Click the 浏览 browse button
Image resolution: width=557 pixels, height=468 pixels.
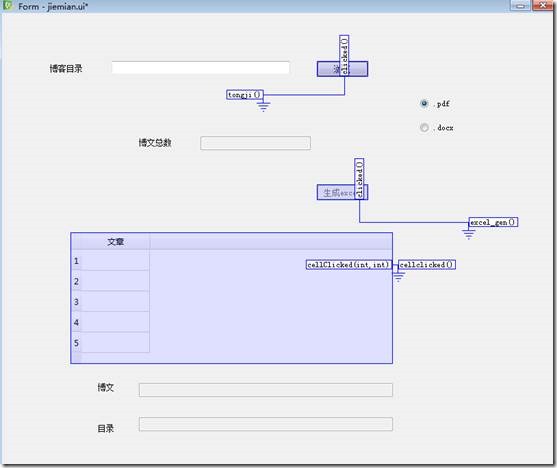[342, 69]
